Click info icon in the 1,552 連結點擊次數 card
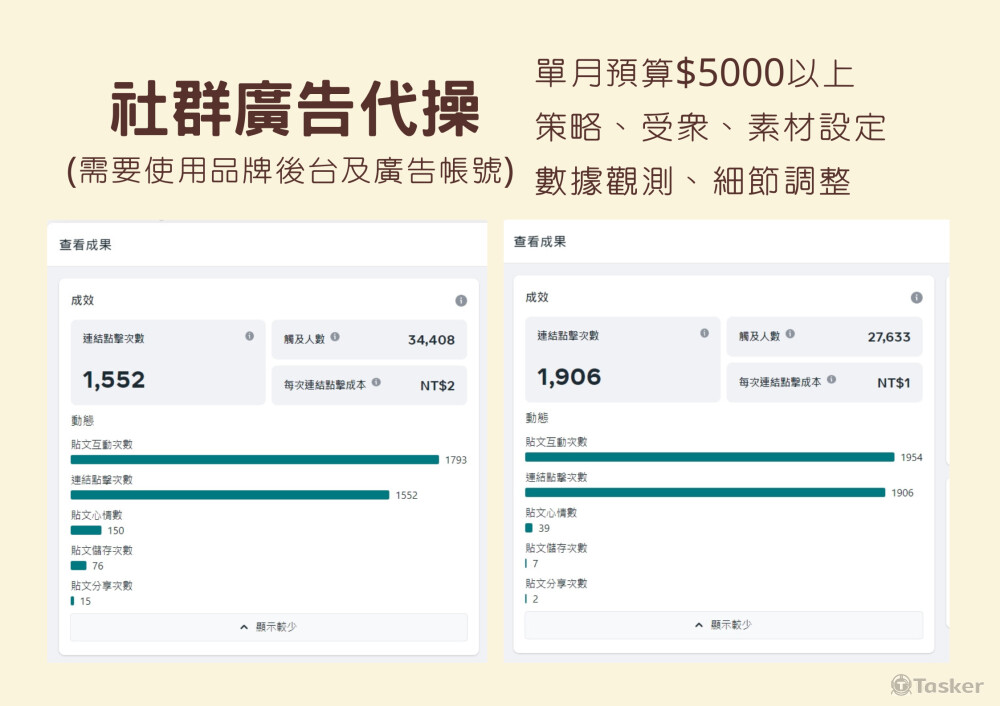The width and height of the screenshot is (1000, 706). click(249, 337)
